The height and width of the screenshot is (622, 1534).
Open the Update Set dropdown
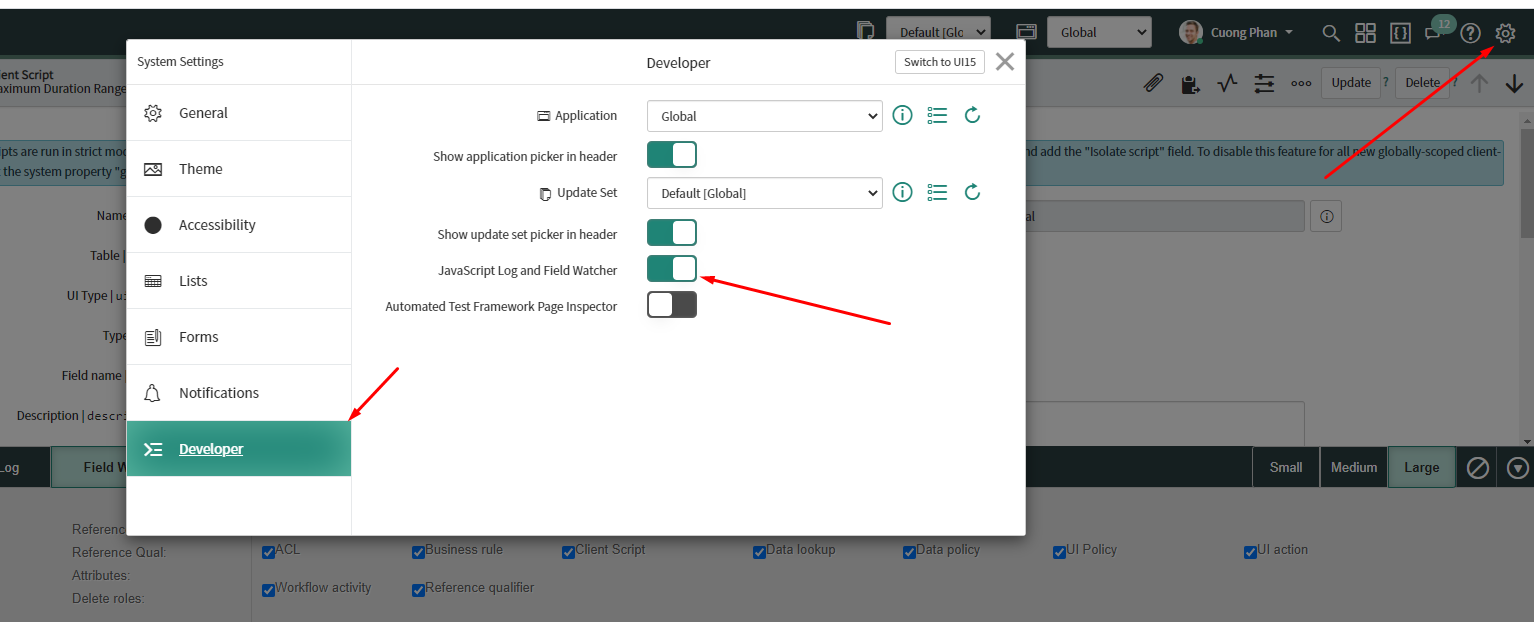click(764, 192)
